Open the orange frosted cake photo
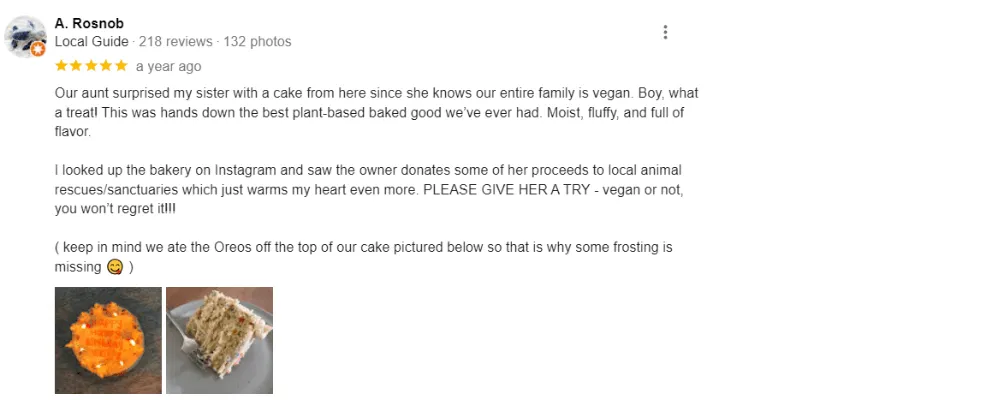 click(x=108, y=340)
